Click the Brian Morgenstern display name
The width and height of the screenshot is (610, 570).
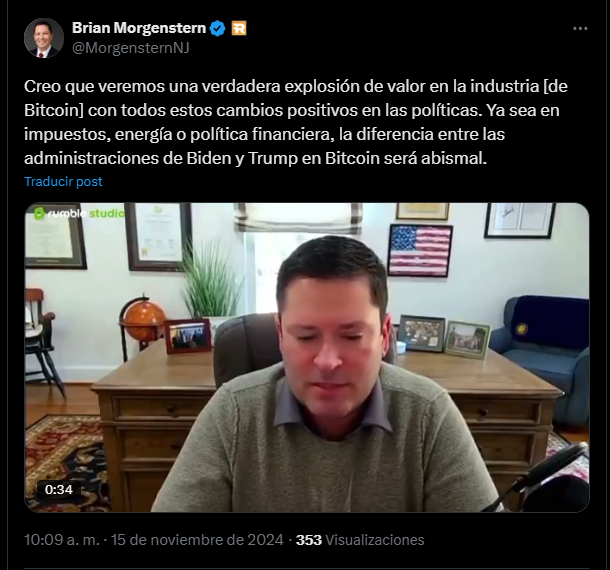[x=139, y=28]
